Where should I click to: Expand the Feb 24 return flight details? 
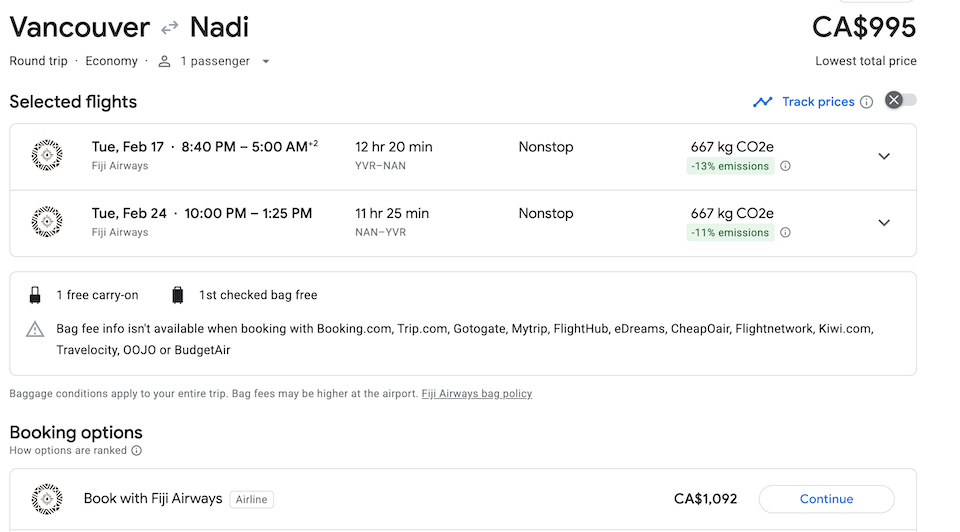point(884,223)
